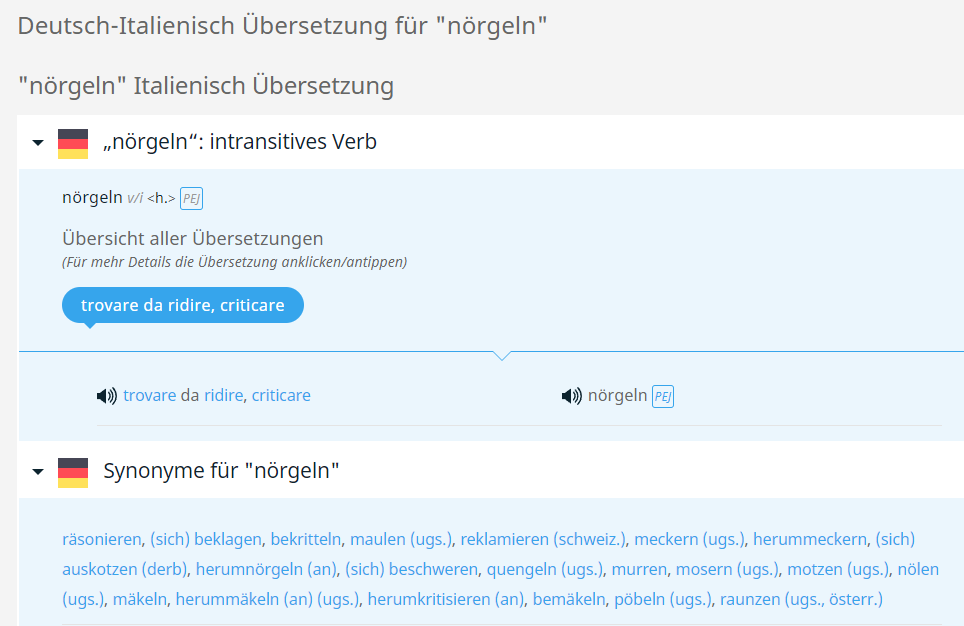Open synonym 'herumkritisieren (an)'

pos(446,599)
